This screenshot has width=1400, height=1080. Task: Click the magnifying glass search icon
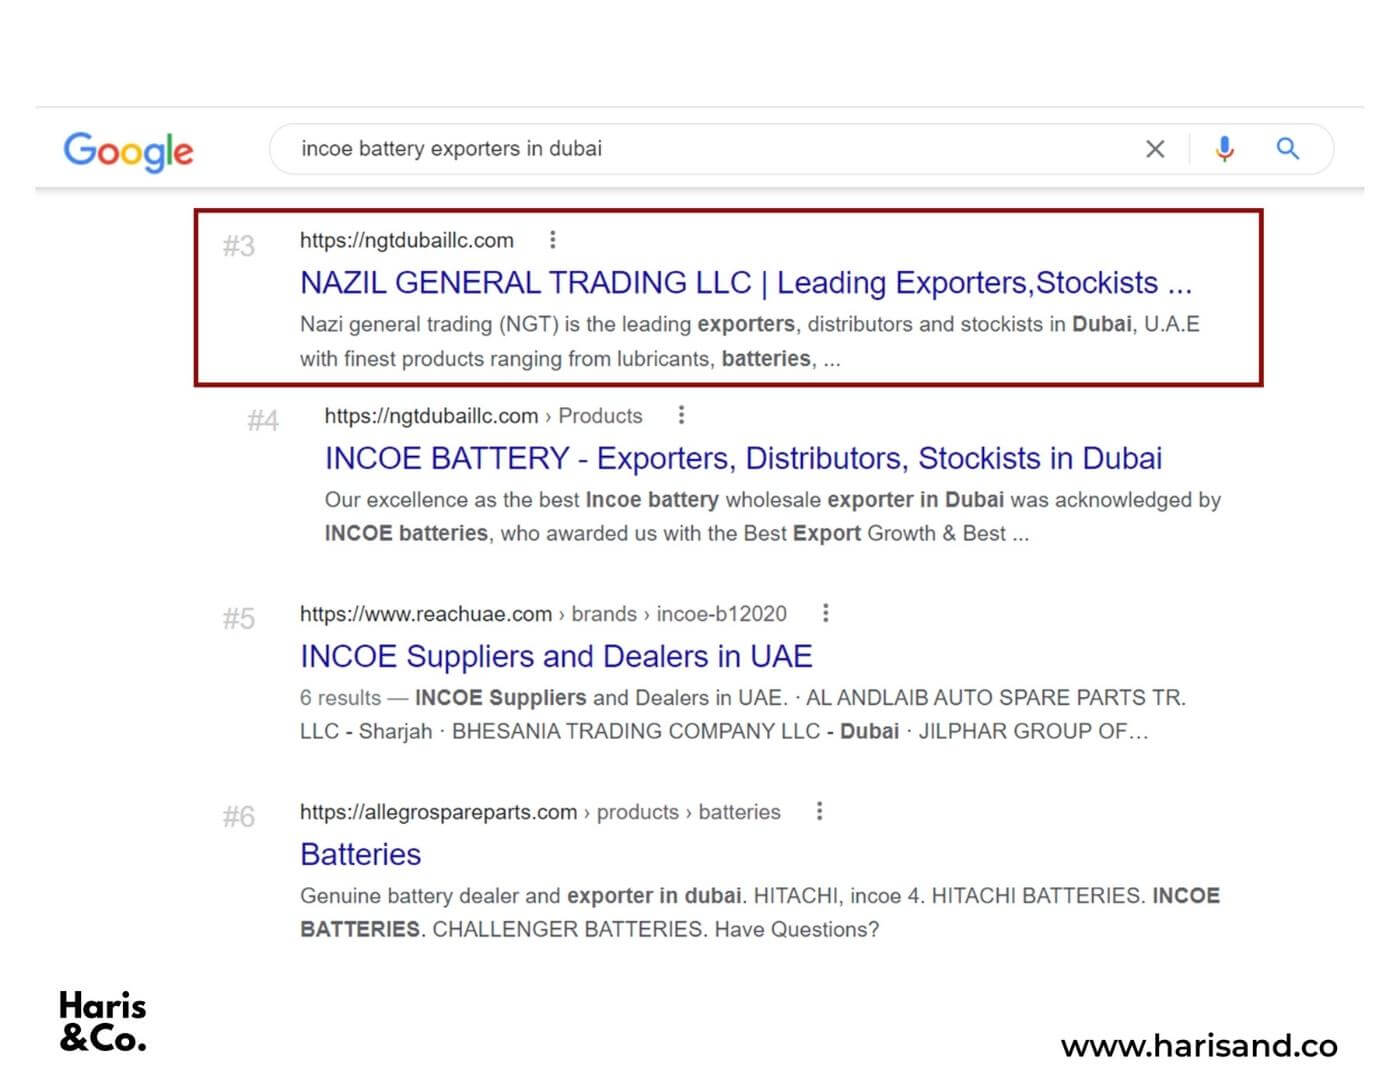1288,149
